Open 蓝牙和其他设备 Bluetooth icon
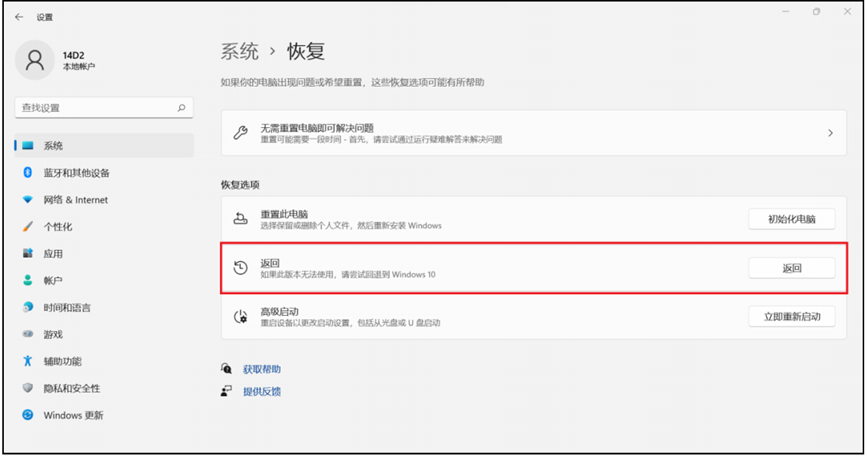865x456 pixels. pos(28,173)
